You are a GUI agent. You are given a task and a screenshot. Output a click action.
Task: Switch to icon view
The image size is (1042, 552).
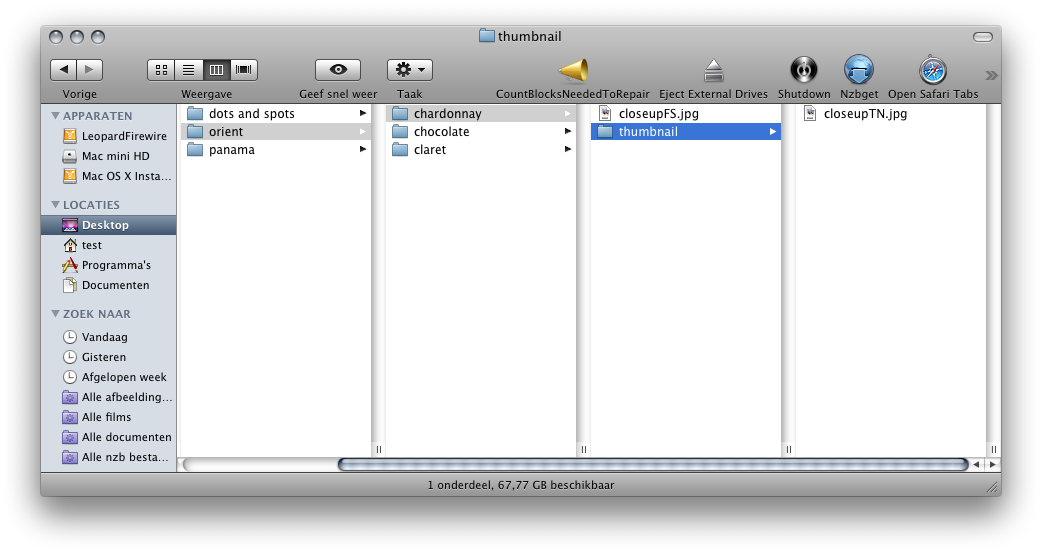point(161,69)
